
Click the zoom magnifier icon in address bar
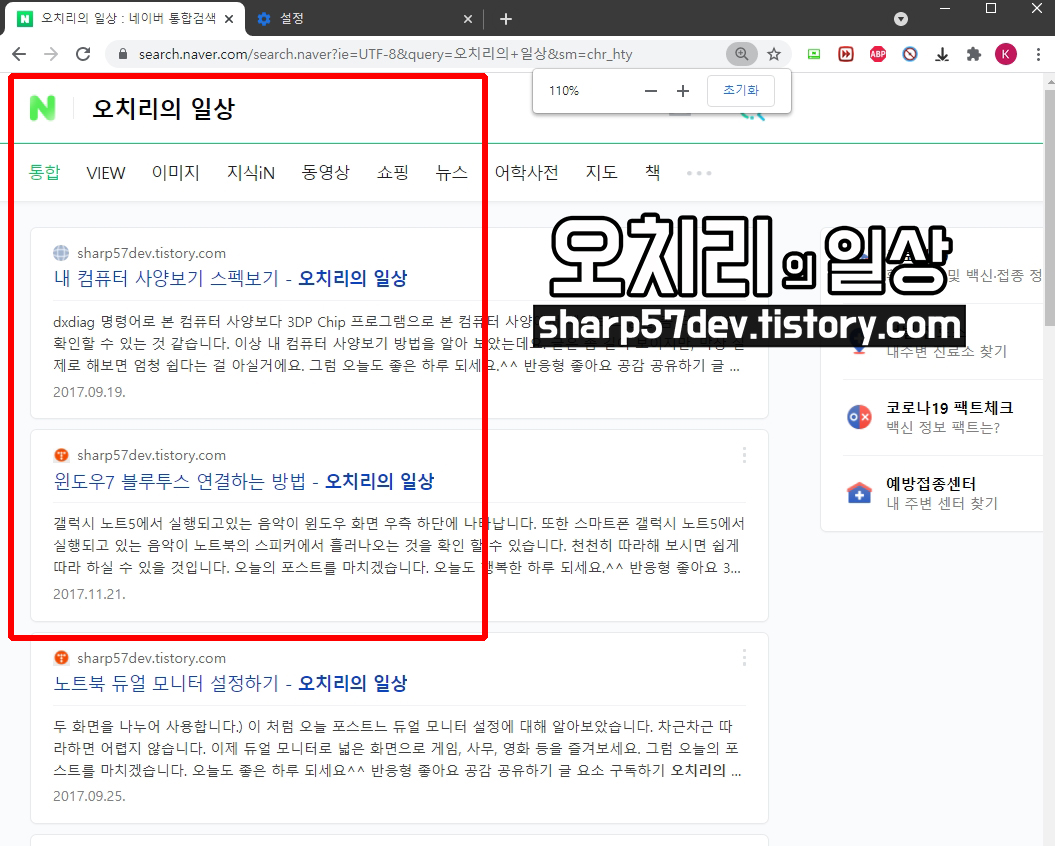tap(741, 54)
